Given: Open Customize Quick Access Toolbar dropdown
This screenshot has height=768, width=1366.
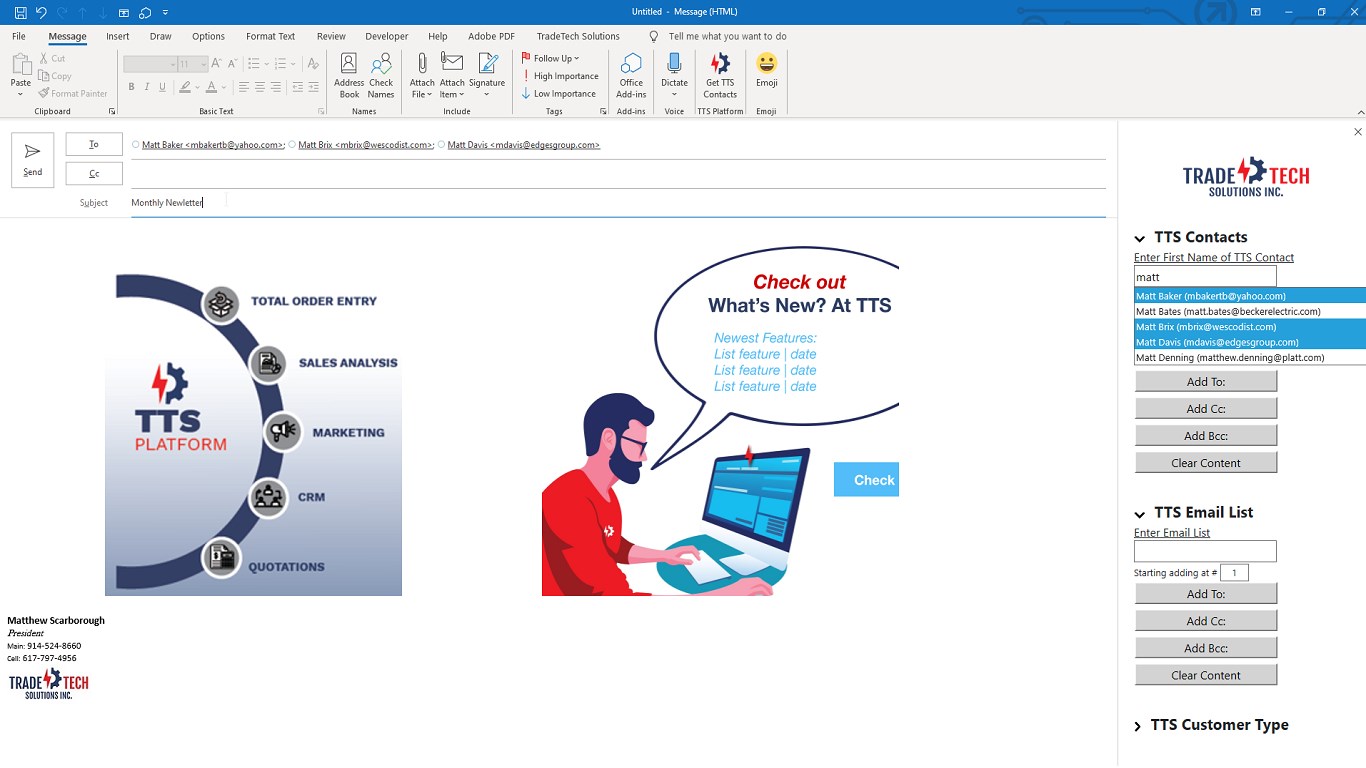Looking at the screenshot, I should tap(166, 12).
